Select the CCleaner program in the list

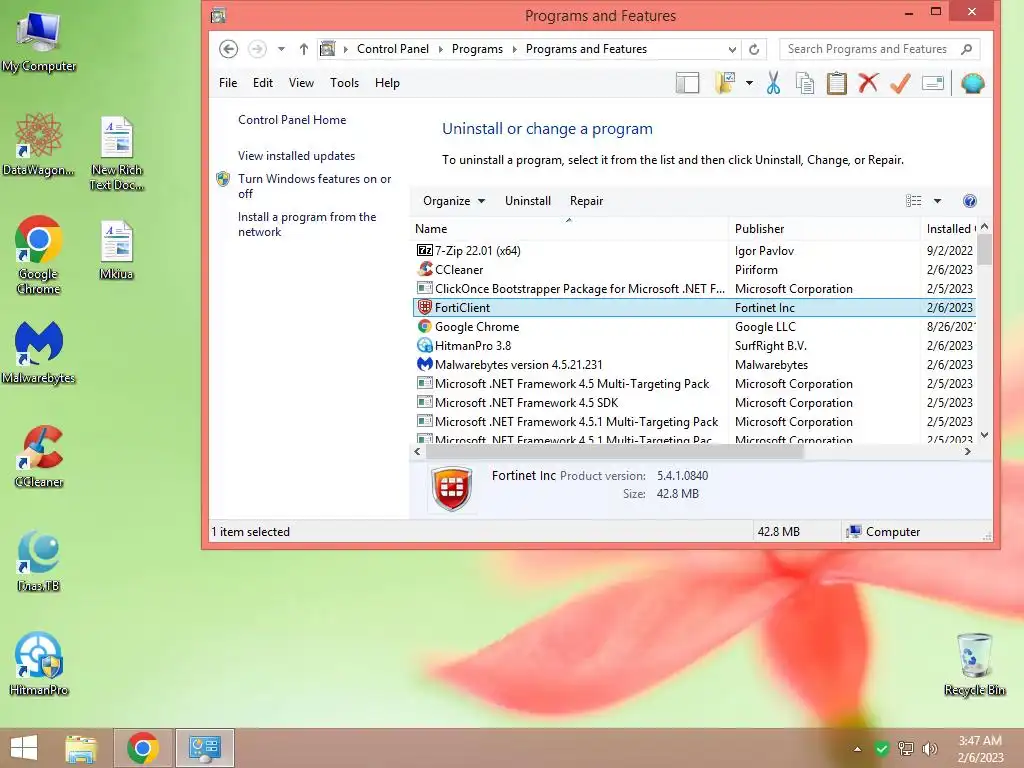tap(694, 270)
